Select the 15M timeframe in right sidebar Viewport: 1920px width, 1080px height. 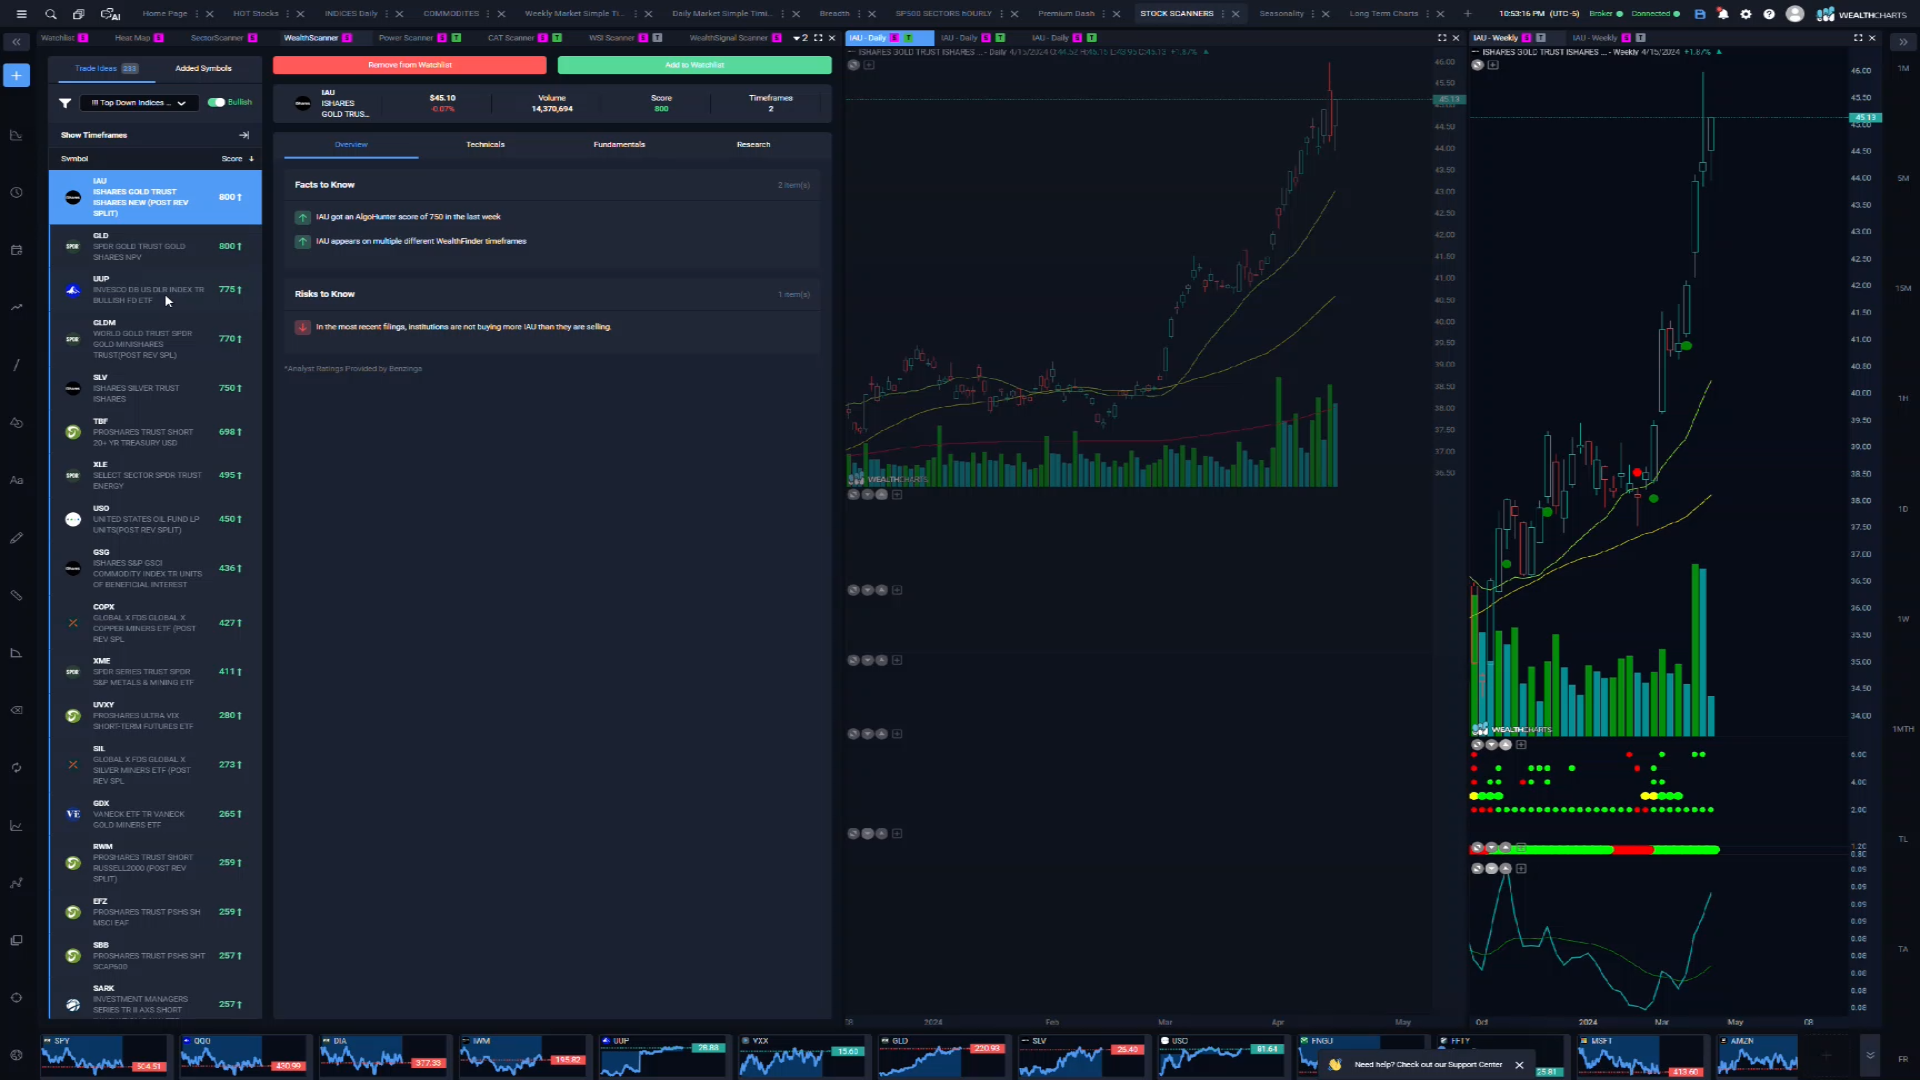[1903, 288]
